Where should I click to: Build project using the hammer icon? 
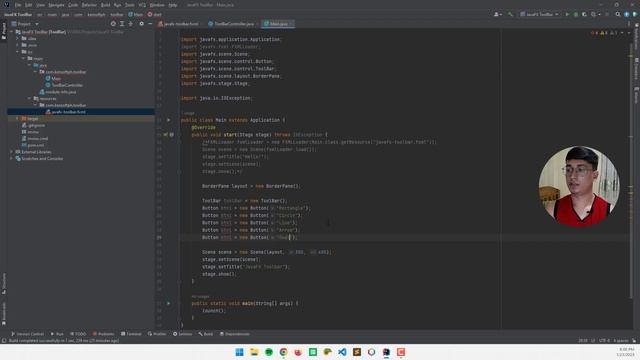tap(510, 14)
